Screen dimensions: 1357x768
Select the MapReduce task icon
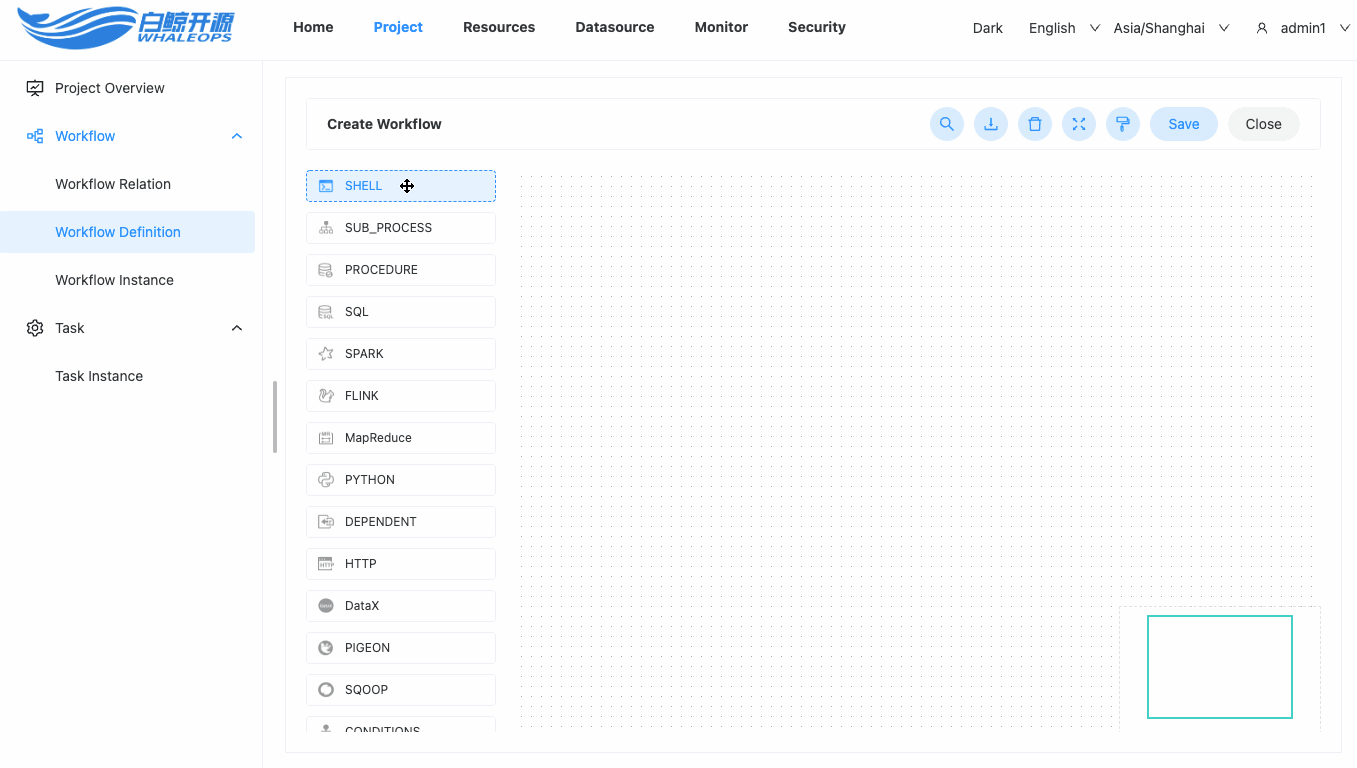pyautogui.click(x=326, y=438)
